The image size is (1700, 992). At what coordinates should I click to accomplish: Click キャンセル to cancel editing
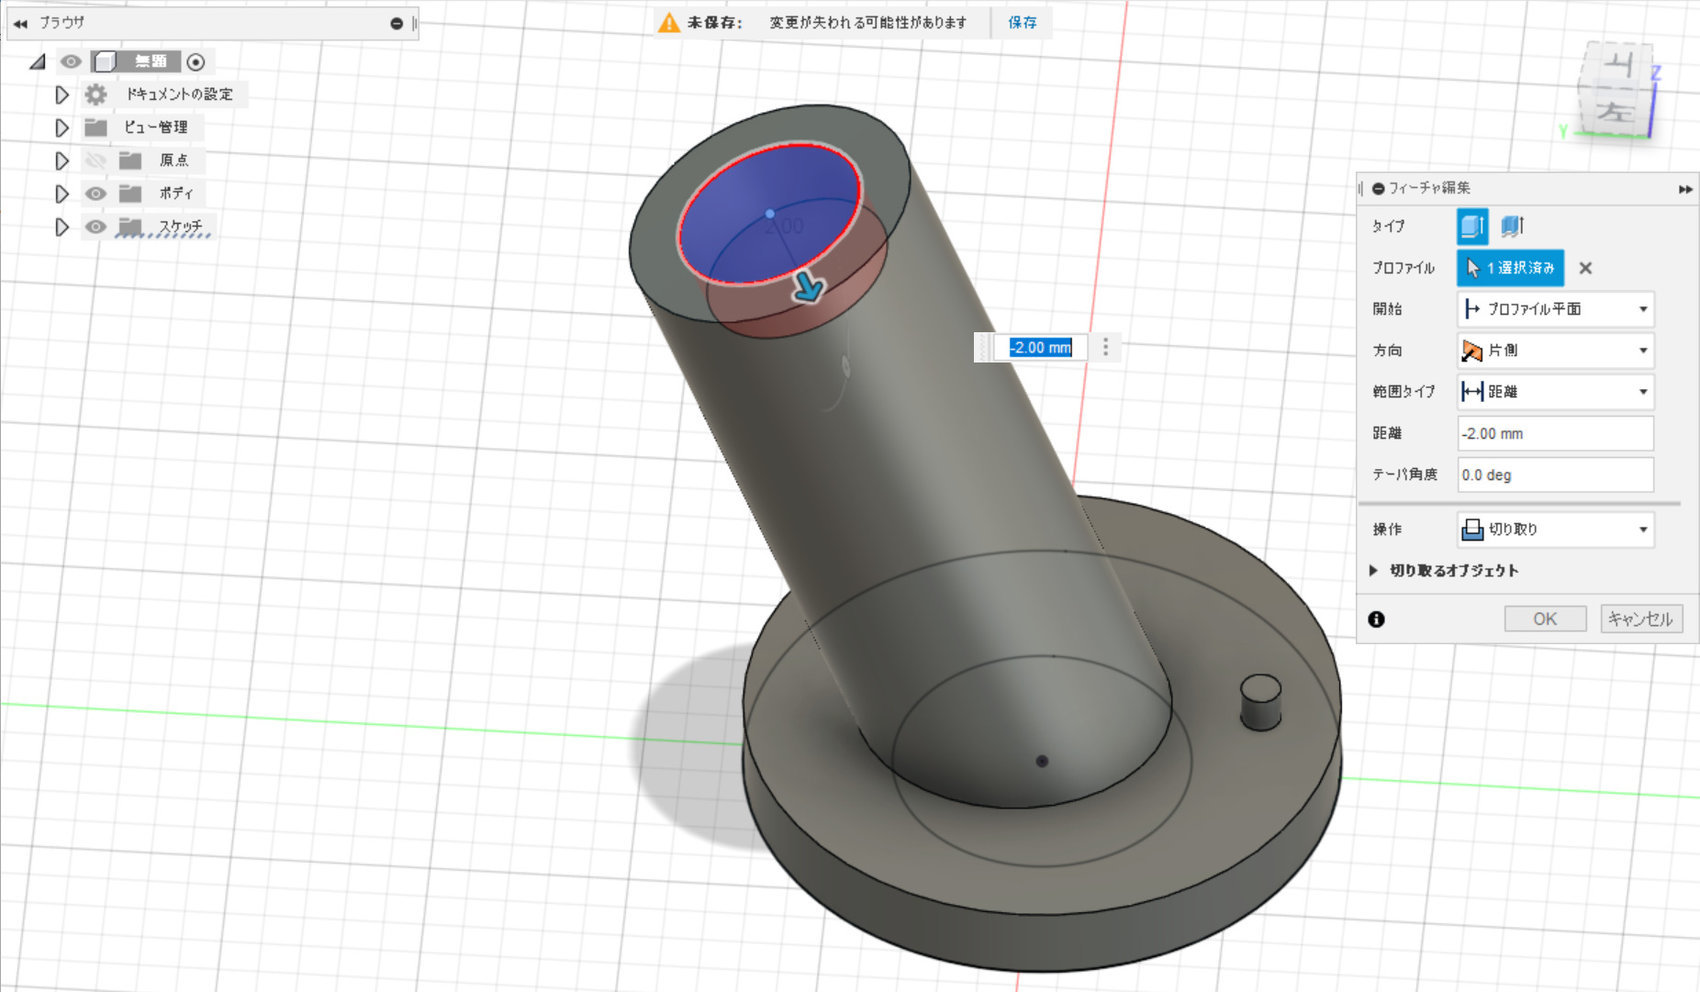[x=1641, y=619]
